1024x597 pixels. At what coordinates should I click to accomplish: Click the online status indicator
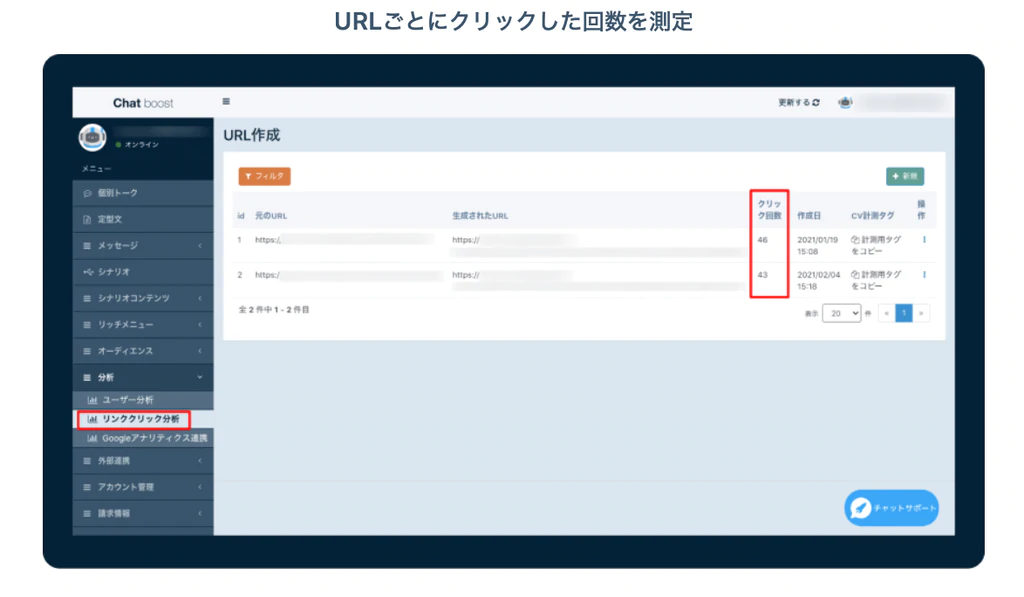pos(116,145)
